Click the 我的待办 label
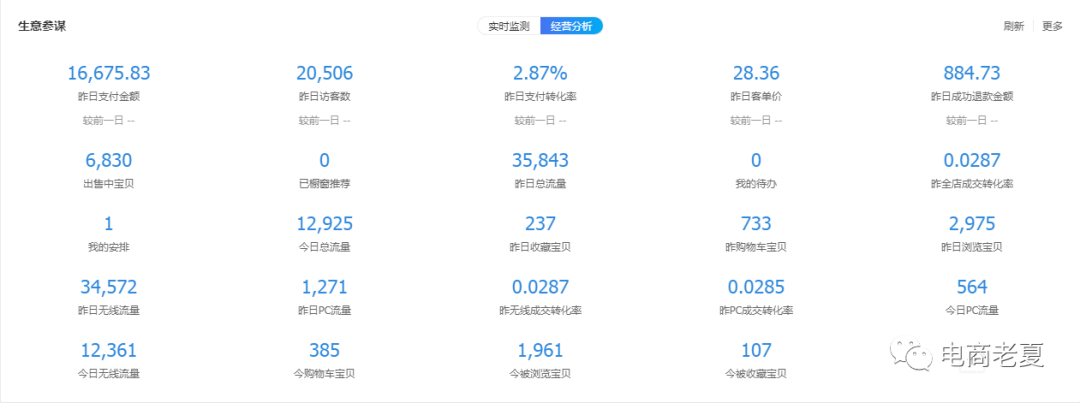Image resolution: width=1080 pixels, height=403 pixels. coord(756,184)
